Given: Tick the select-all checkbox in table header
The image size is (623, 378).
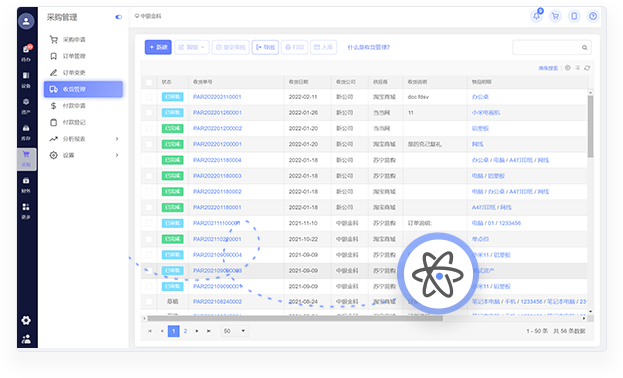Looking at the screenshot, I should click(149, 82).
